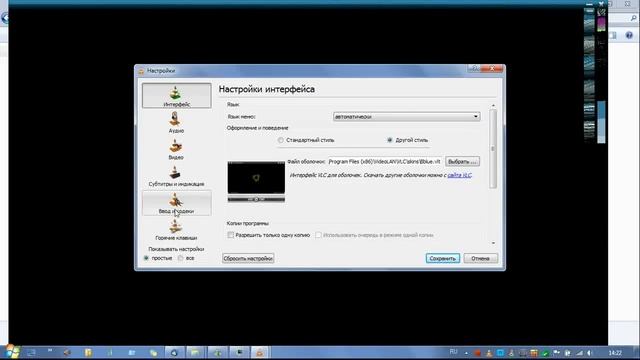Click the Отмена button

tap(480, 258)
